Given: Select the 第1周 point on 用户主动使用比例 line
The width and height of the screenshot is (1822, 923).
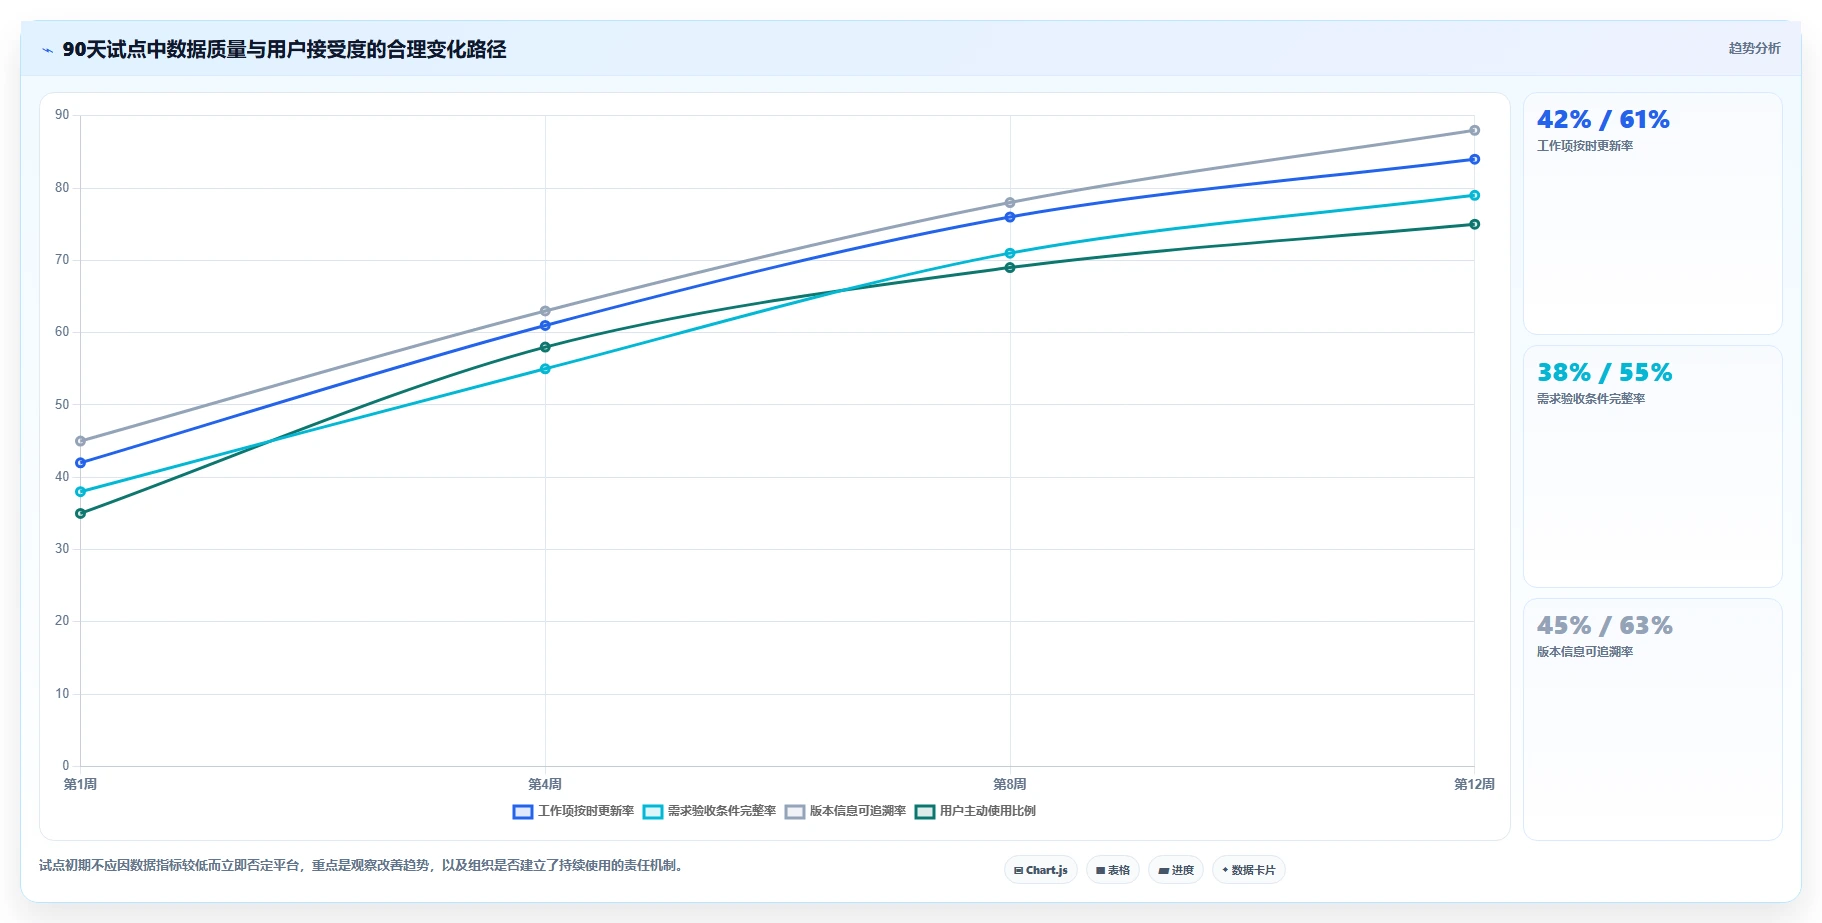Looking at the screenshot, I should [81, 513].
